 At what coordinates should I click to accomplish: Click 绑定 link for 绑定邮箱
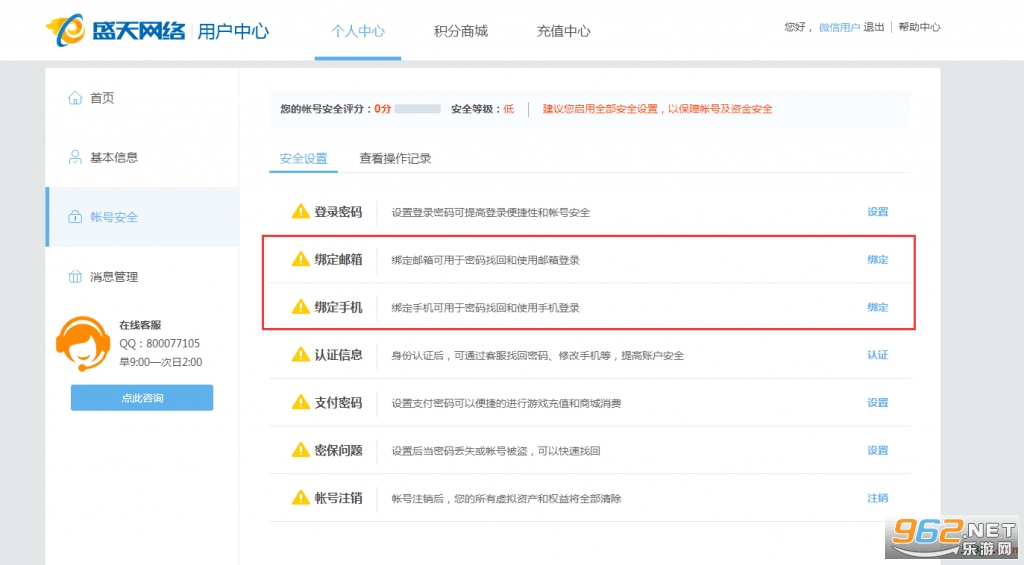point(878,259)
